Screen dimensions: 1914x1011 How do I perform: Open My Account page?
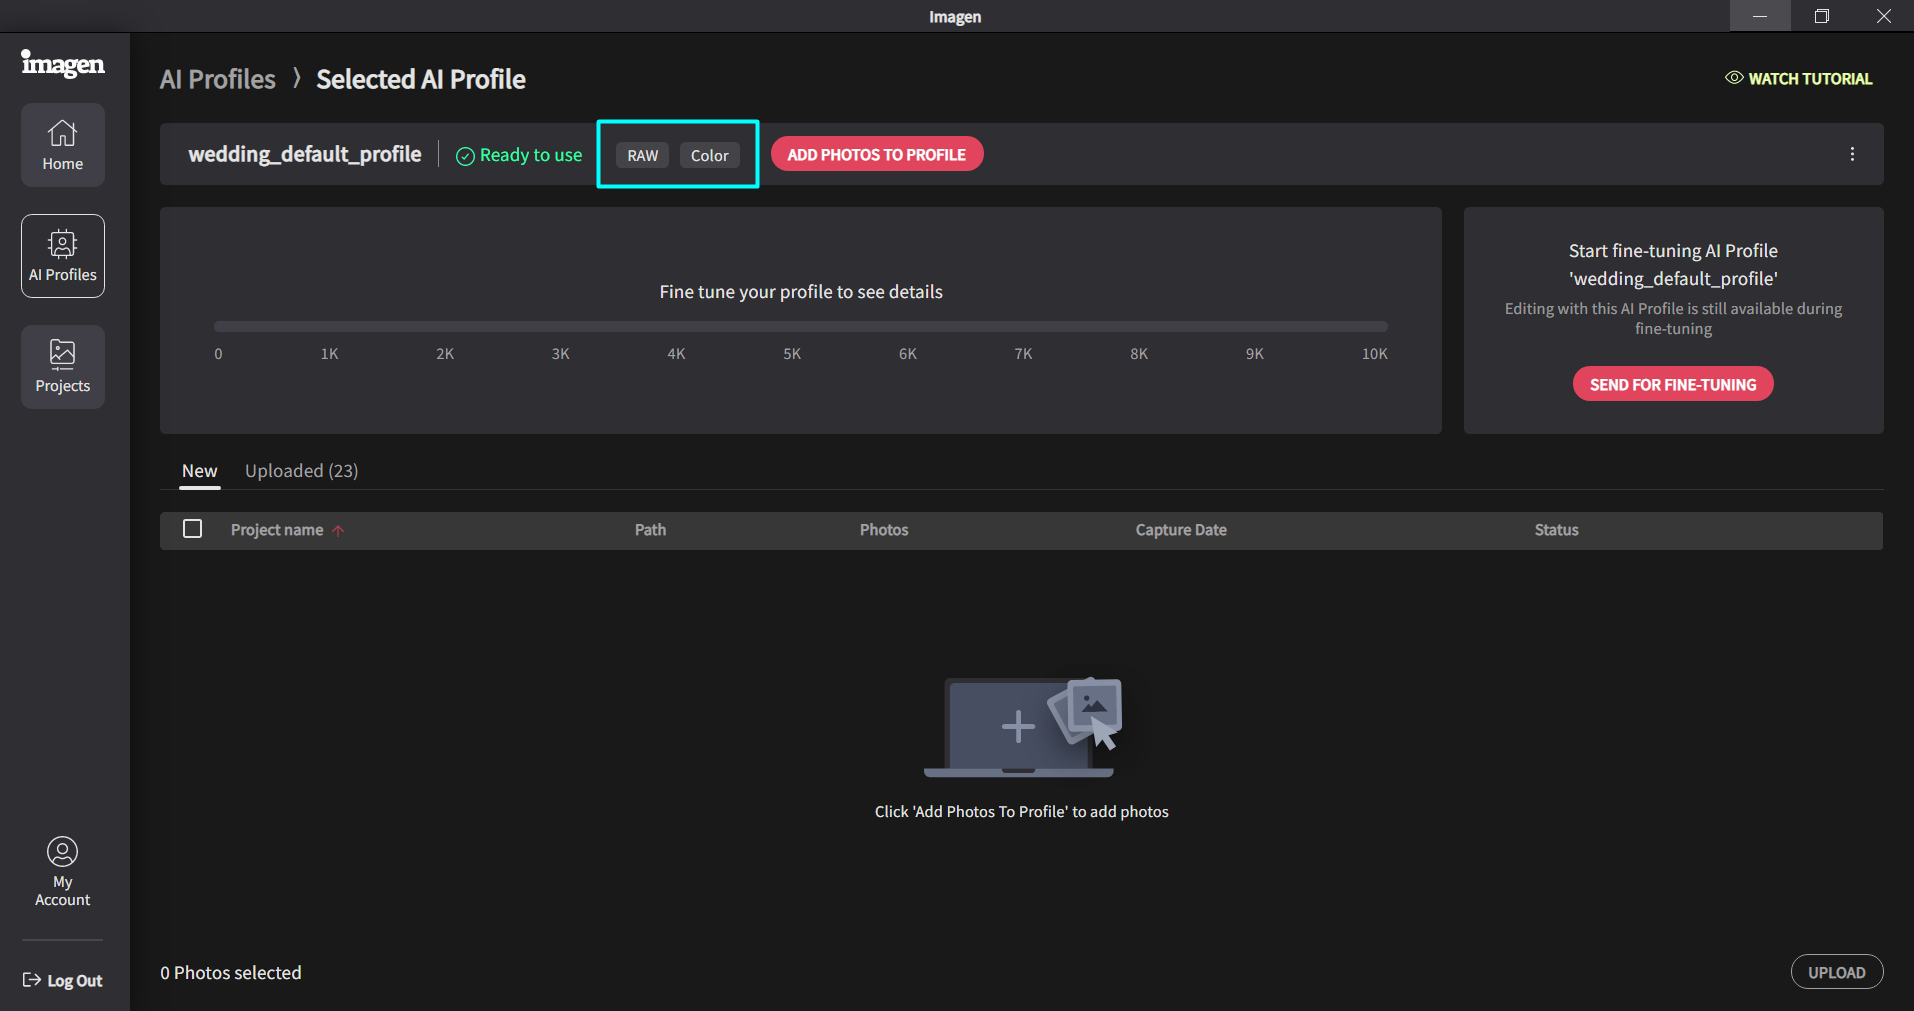click(x=63, y=871)
